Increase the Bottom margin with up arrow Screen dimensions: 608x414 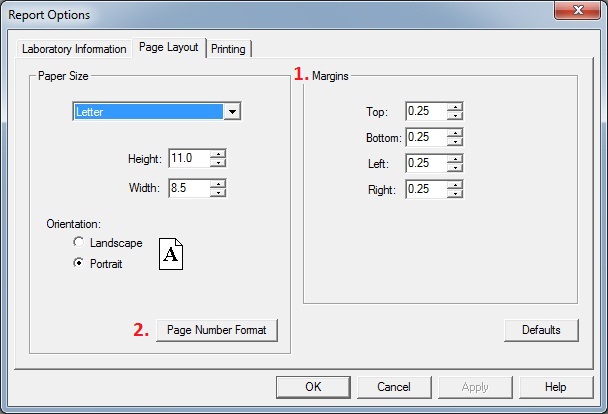click(455, 133)
